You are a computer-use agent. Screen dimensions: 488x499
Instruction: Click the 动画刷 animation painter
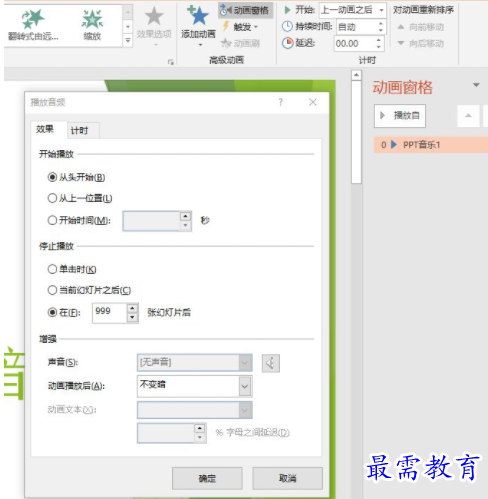pos(241,43)
